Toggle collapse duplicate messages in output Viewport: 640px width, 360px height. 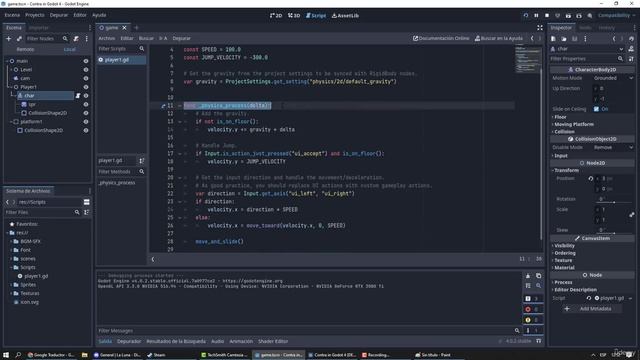point(528,286)
